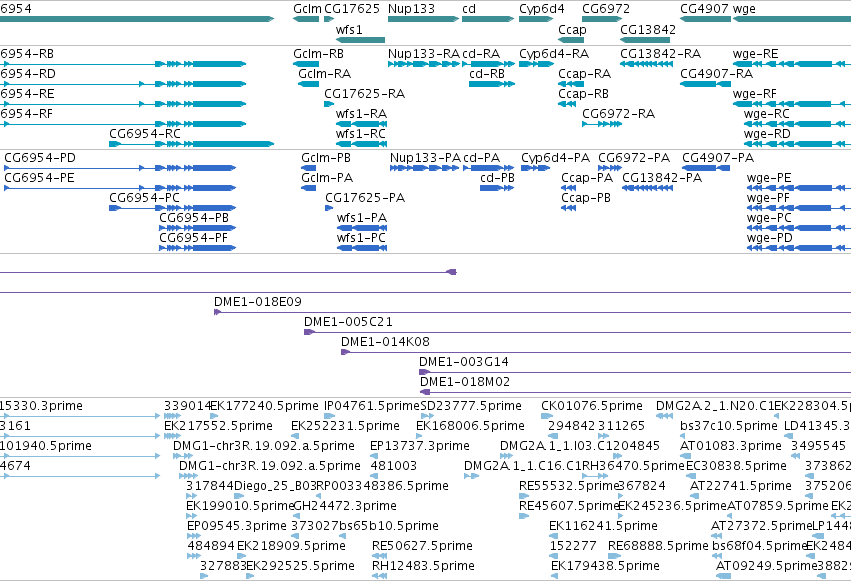Select BAC clone DME1-014K08

385,342
